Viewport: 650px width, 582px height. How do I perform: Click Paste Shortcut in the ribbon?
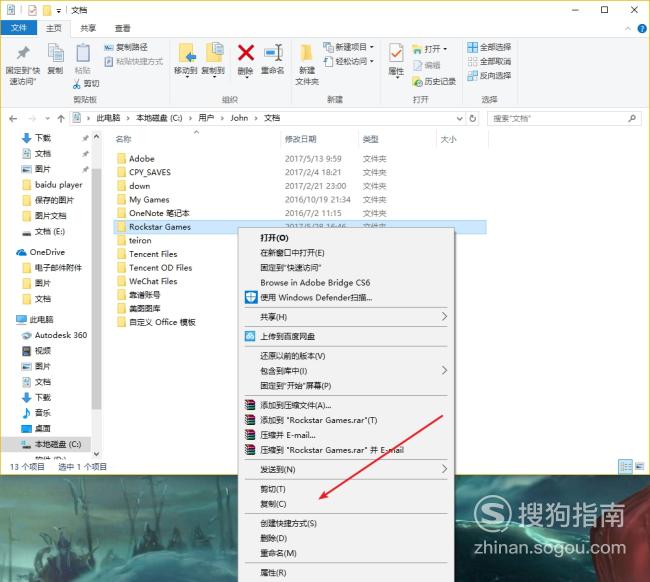click(133, 61)
